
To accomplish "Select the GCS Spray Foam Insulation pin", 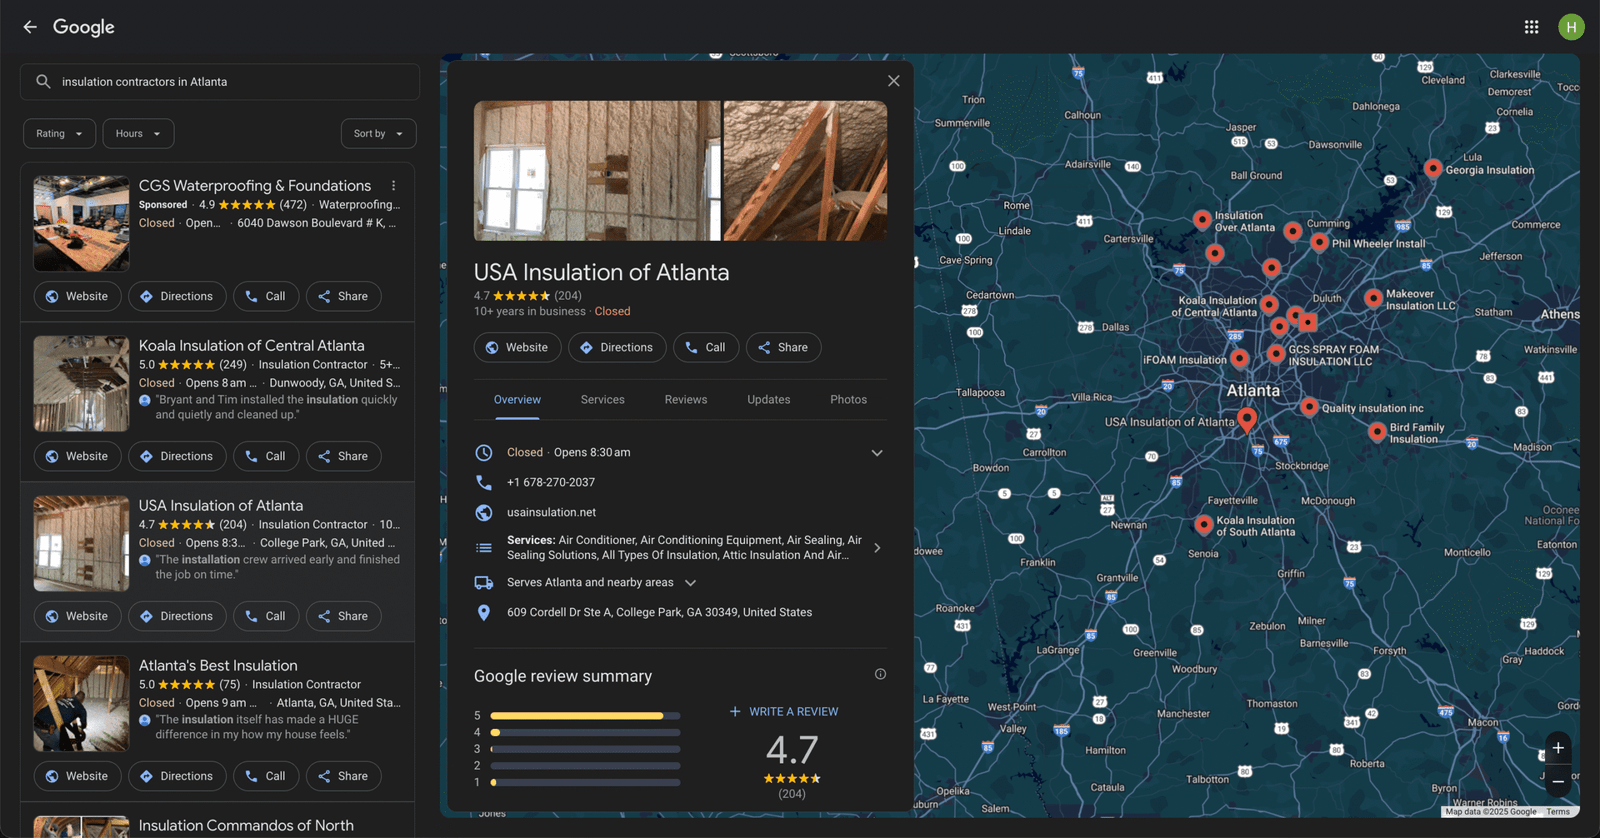I will click(x=1276, y=353).
